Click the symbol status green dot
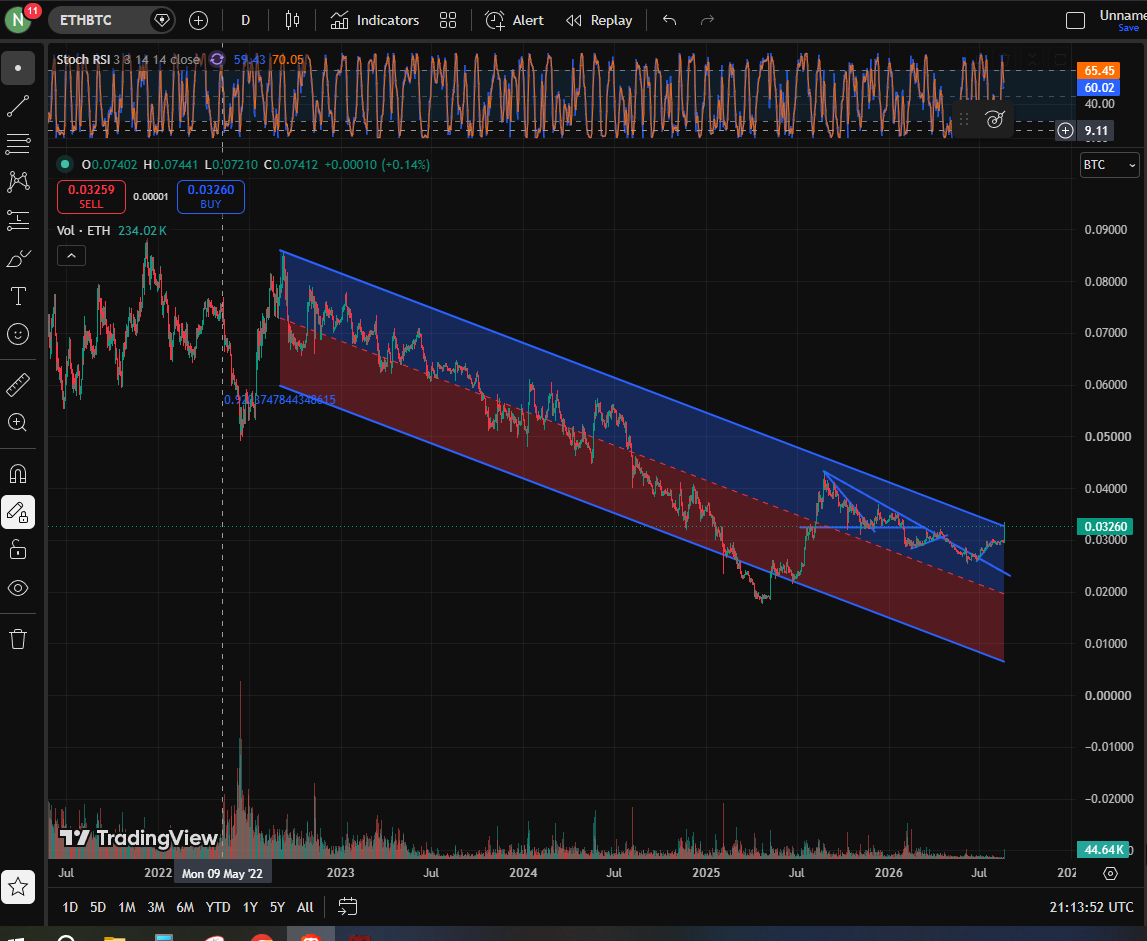The image size is (1147, 941). 65,165
